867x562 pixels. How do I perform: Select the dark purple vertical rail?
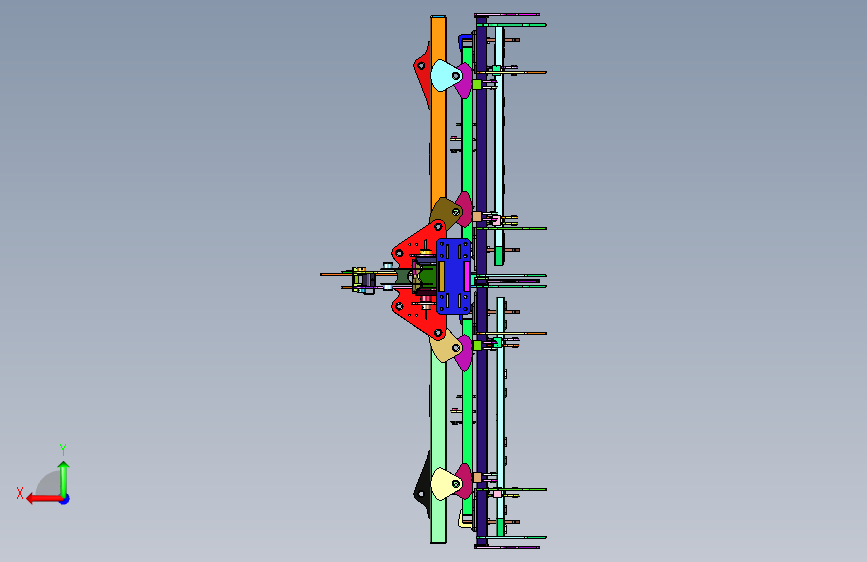[482, 281]
